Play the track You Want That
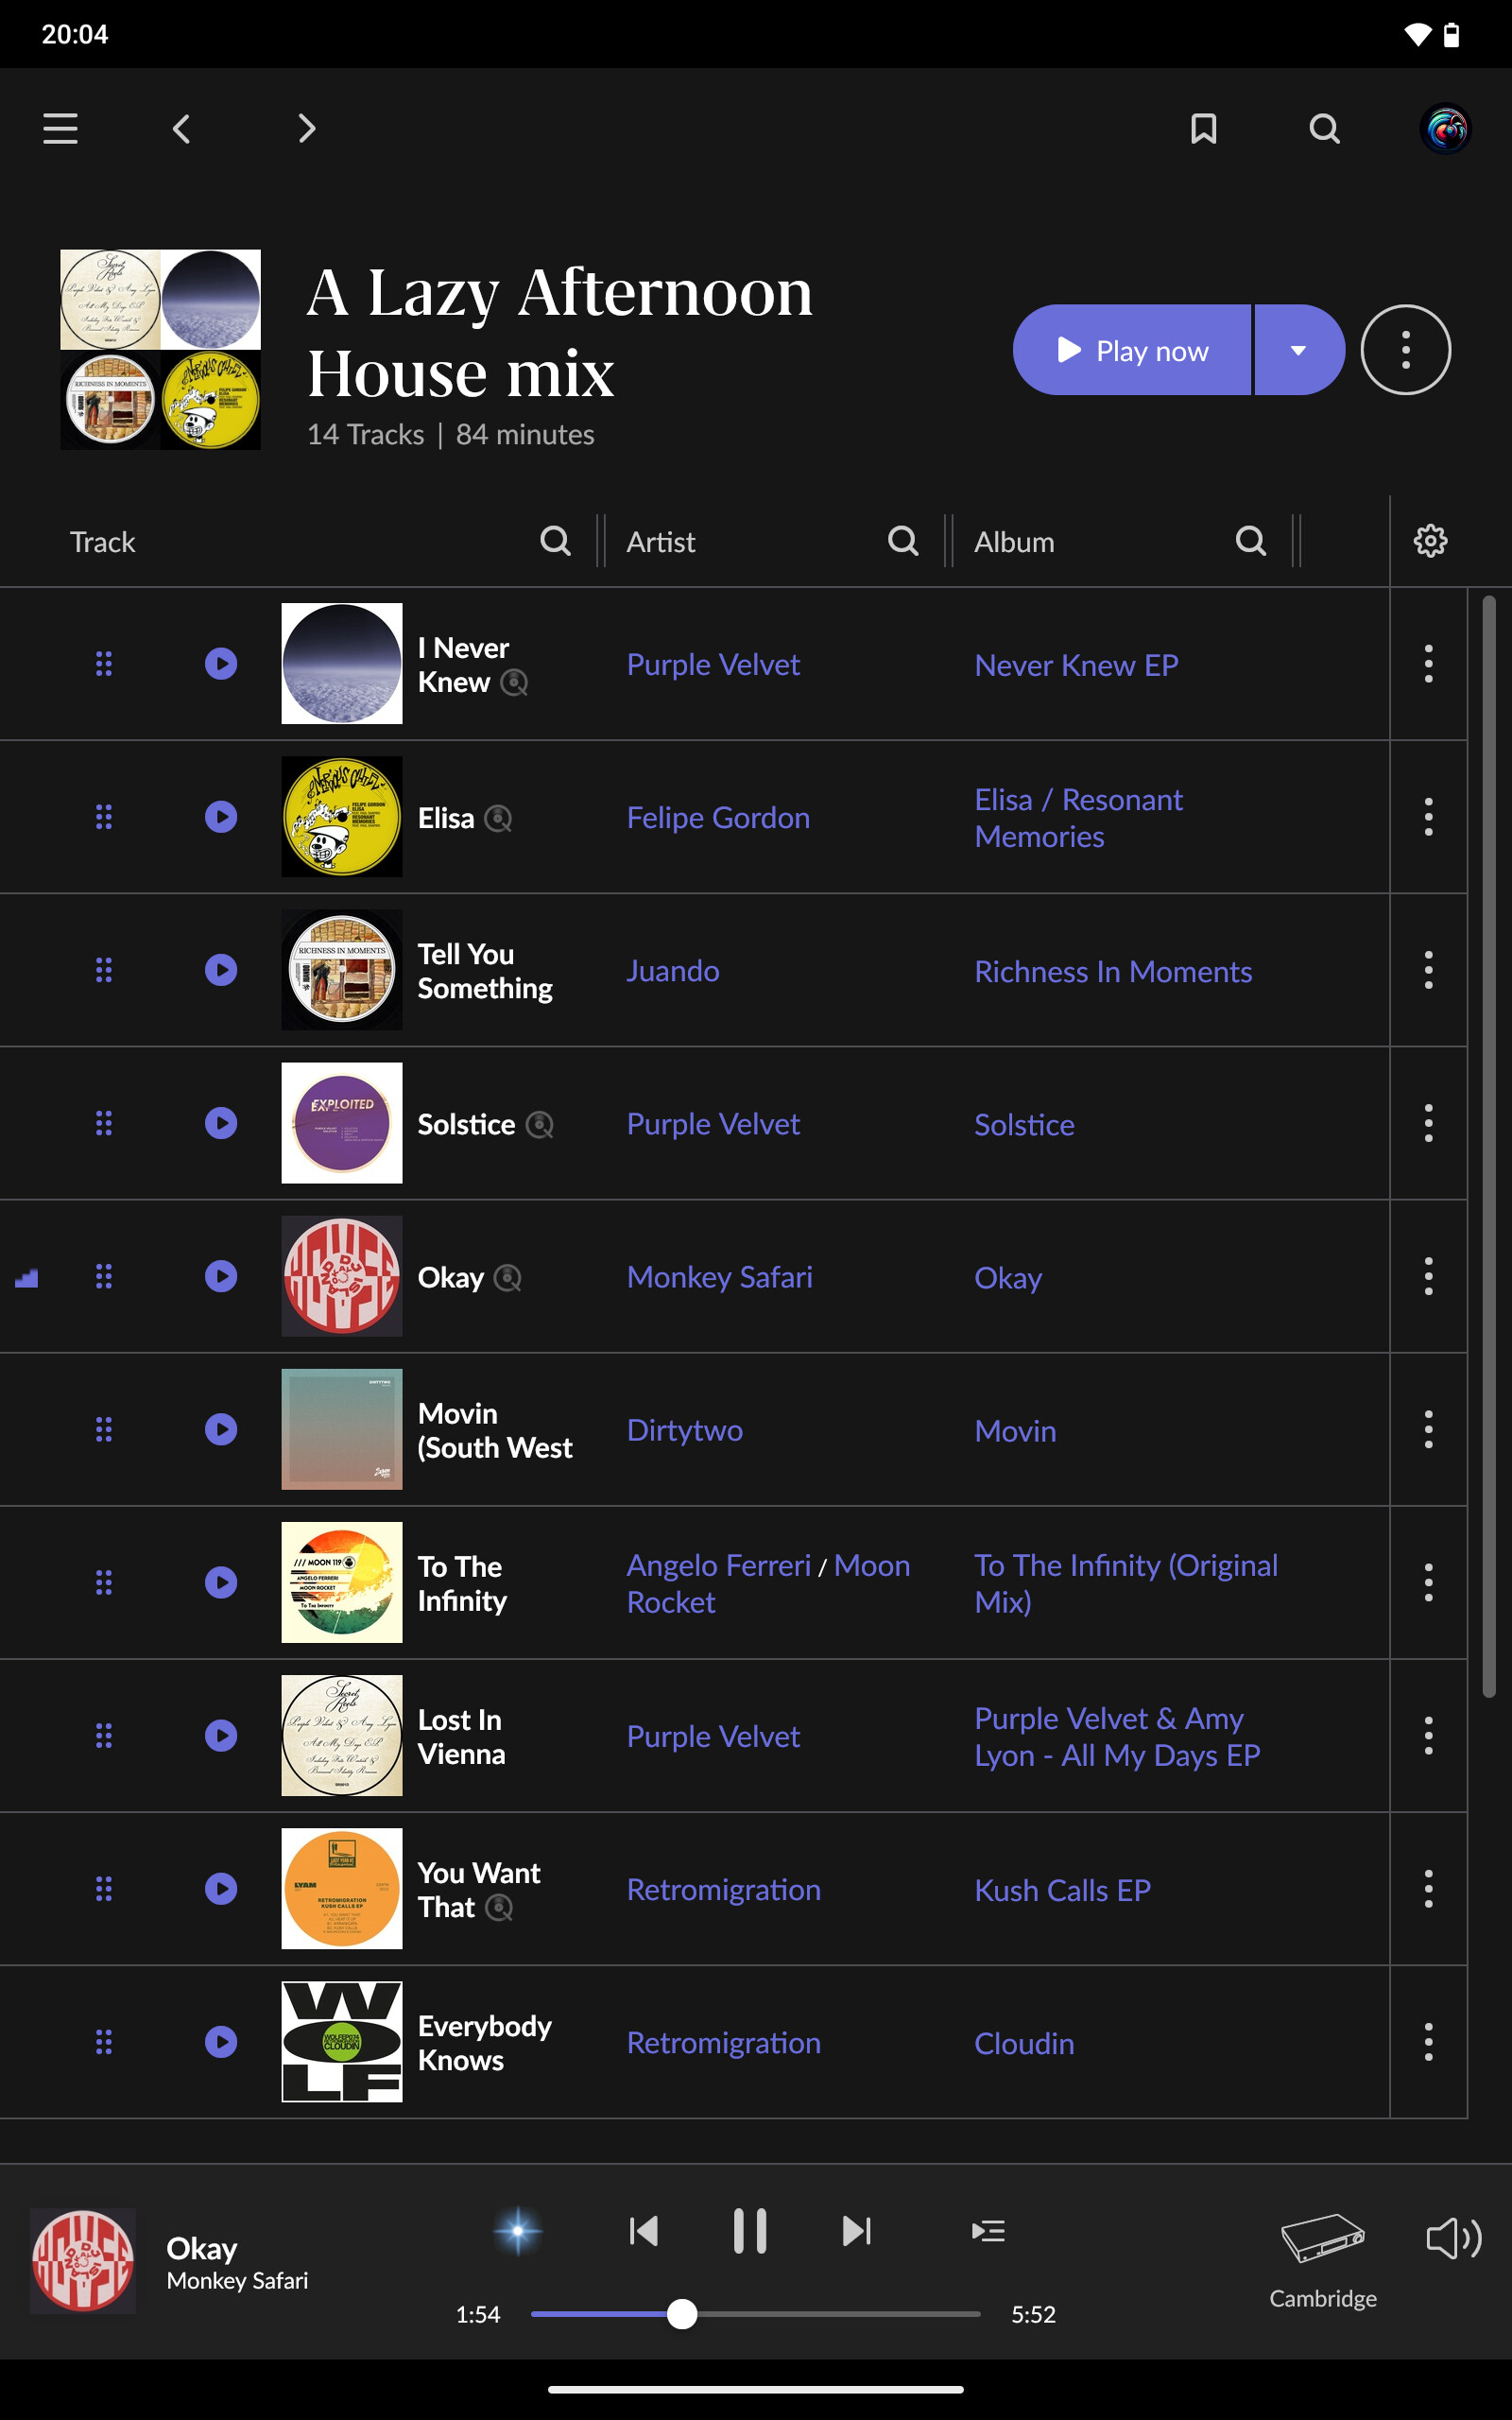Image resolution: width=1512 pixels, height=2420 pixels. coord(221,1888)
